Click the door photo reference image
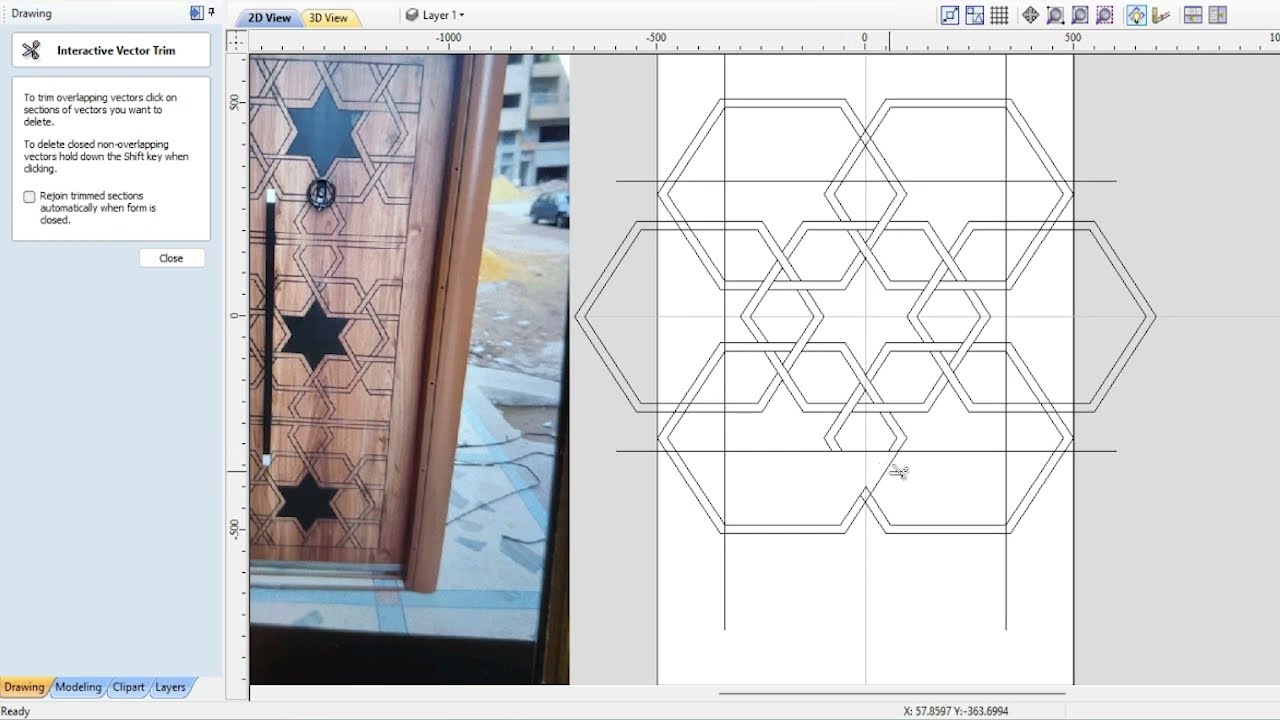This screenshot has height=720, width=1280. (409, 369)
